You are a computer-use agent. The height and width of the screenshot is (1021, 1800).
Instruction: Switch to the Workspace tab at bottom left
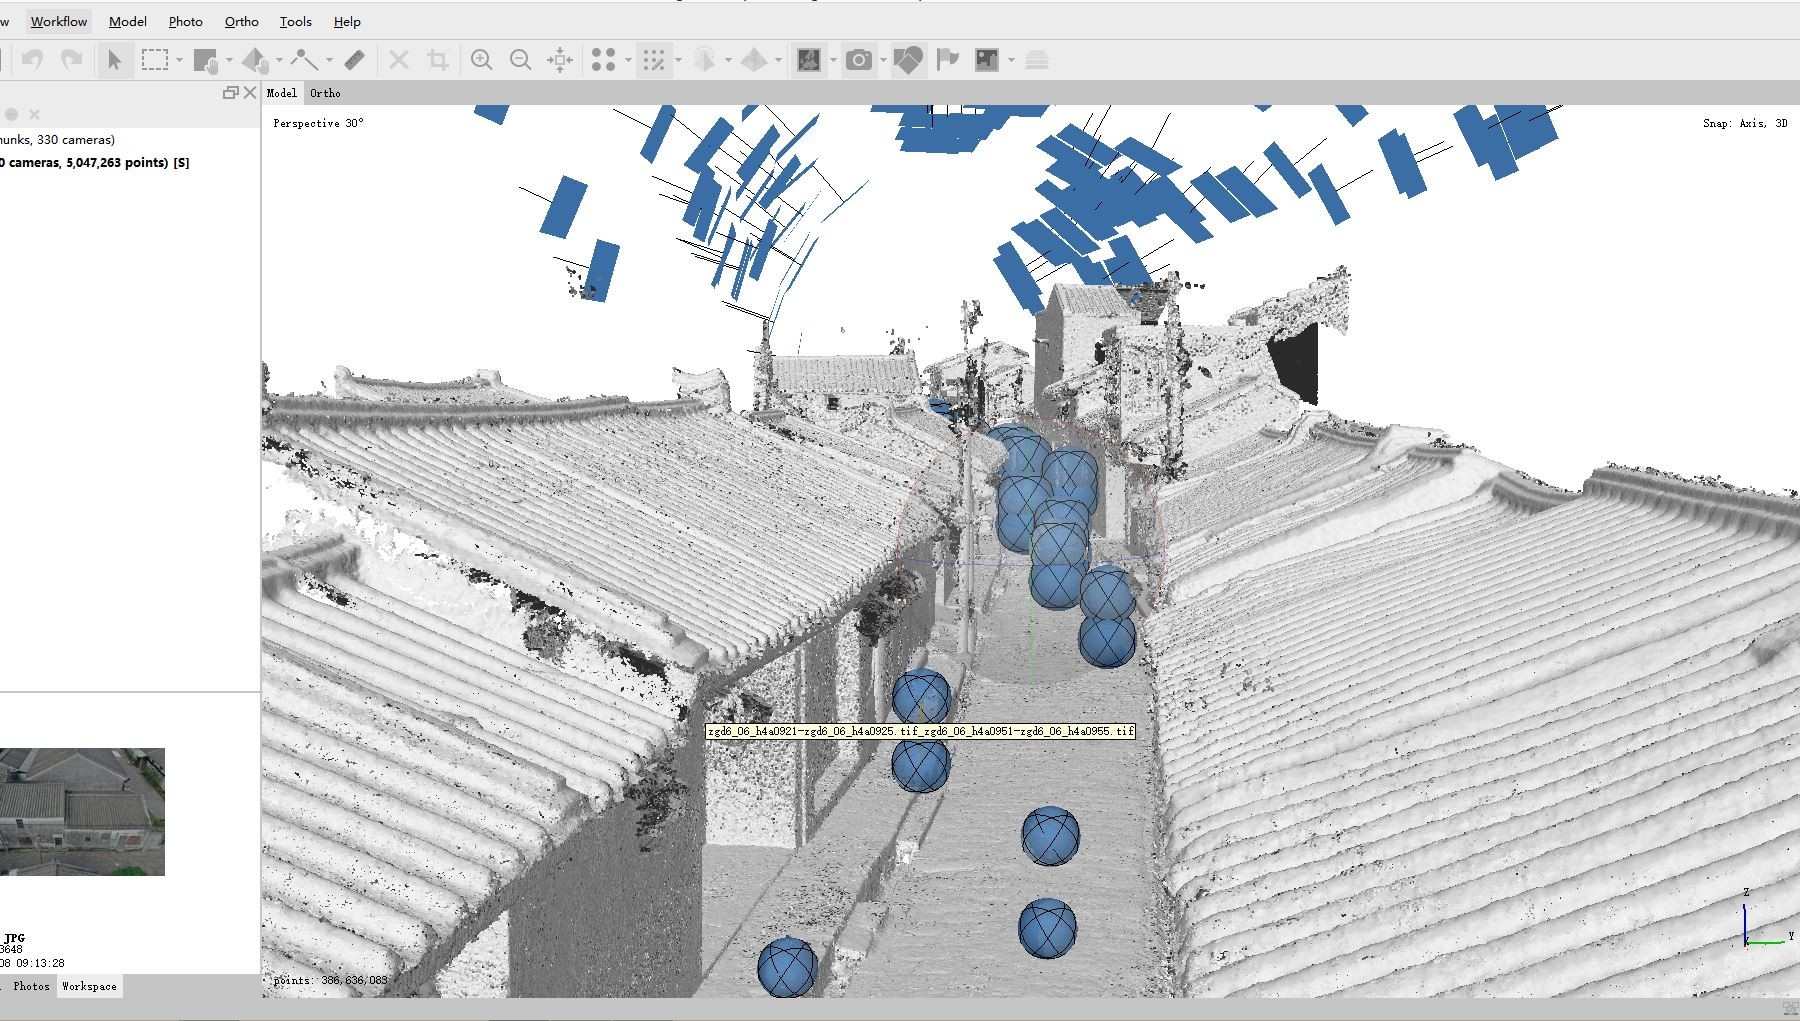click(x=89, y=986)
